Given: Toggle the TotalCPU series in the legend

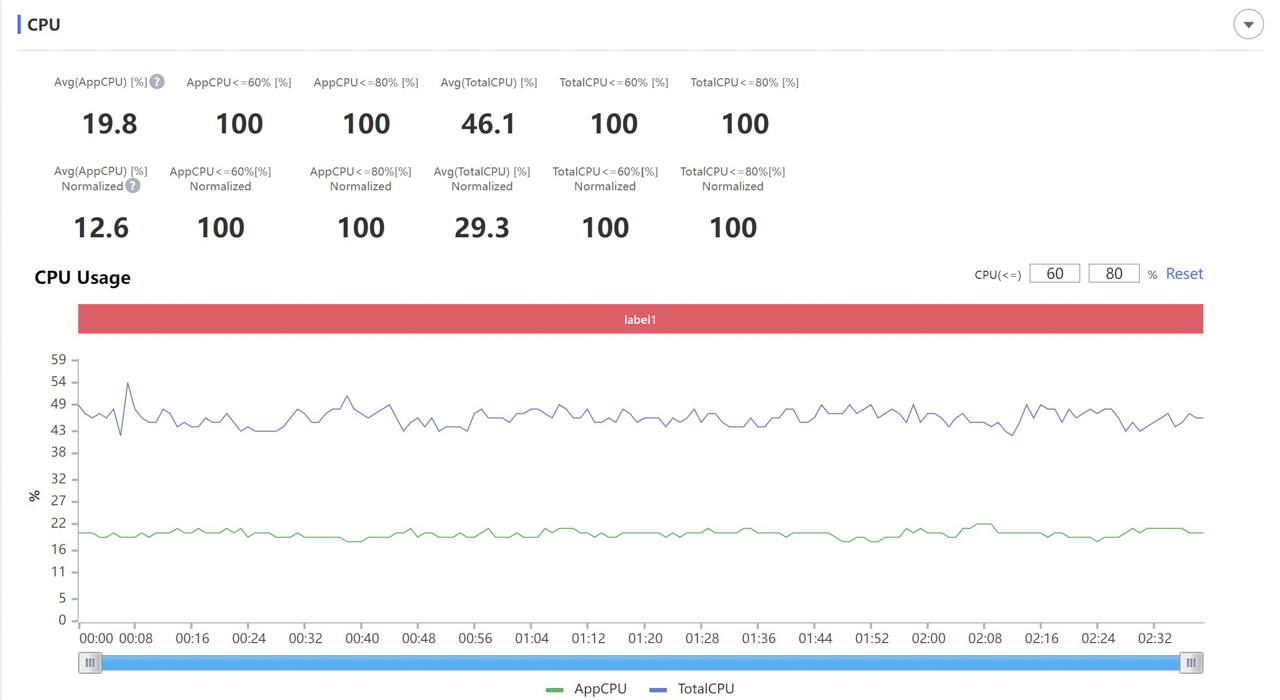Looking at the screenshot, I should click(x=692, y=689).
